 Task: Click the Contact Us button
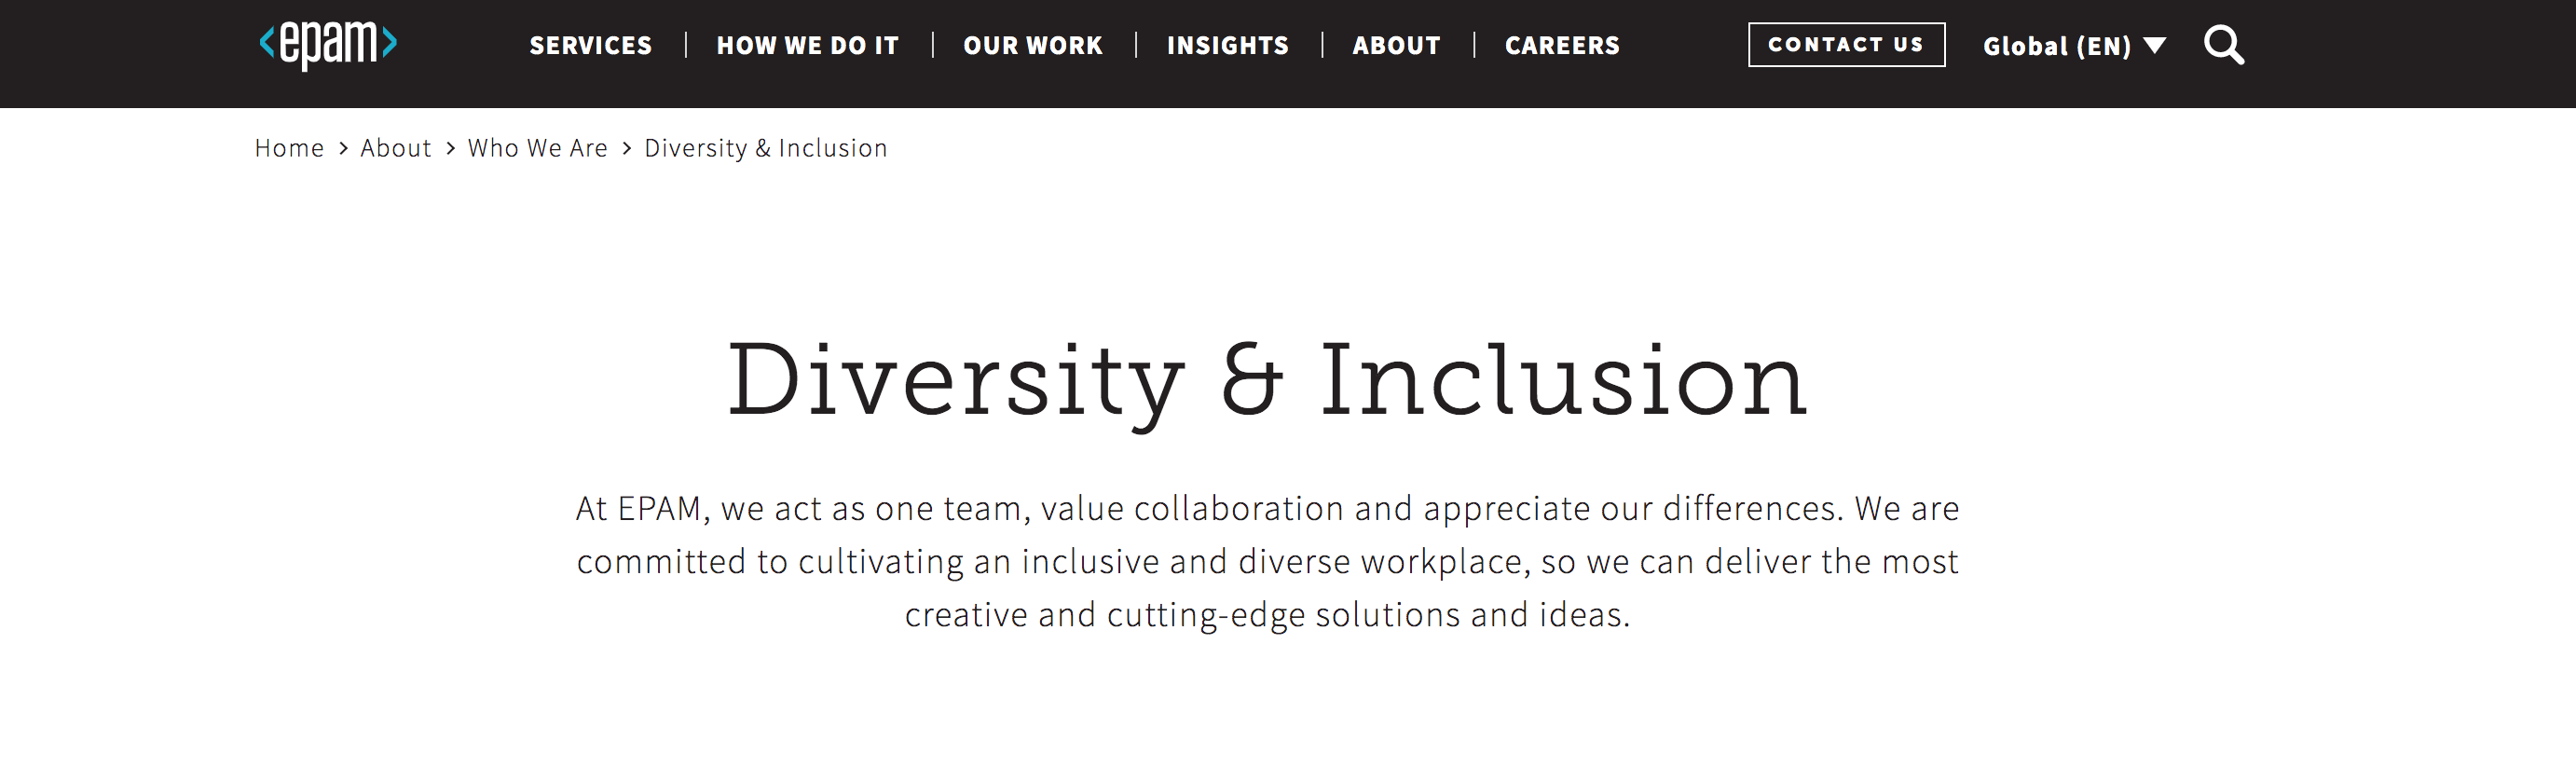(1846, 45)
